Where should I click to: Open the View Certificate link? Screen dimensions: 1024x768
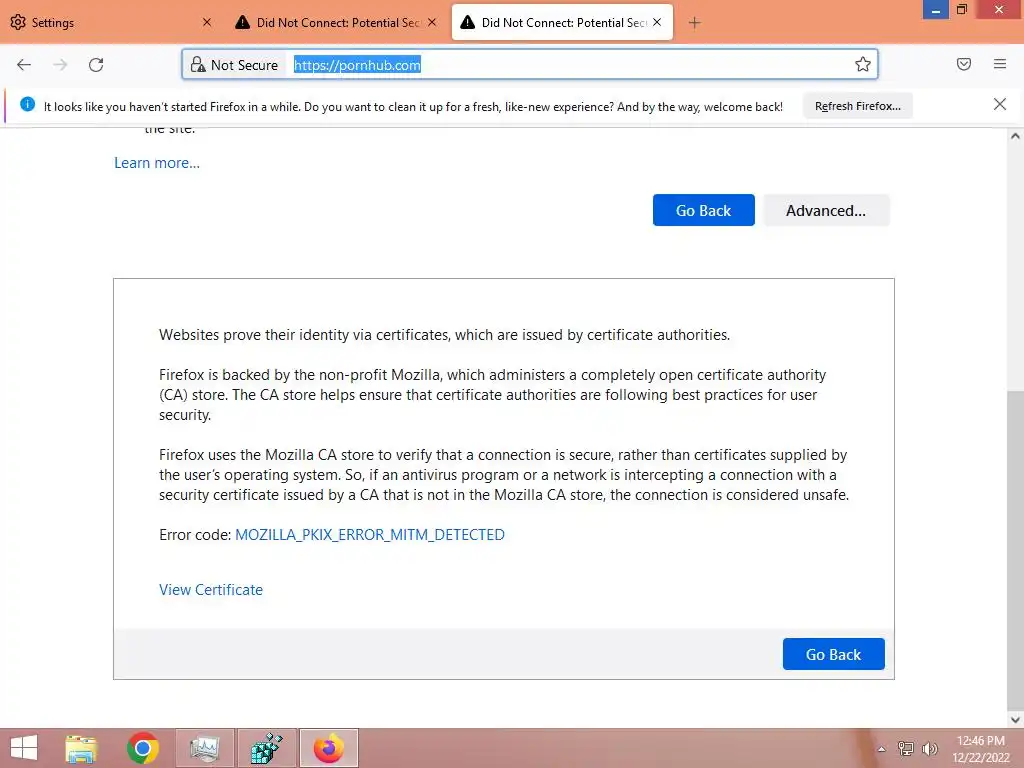point(211,590)
